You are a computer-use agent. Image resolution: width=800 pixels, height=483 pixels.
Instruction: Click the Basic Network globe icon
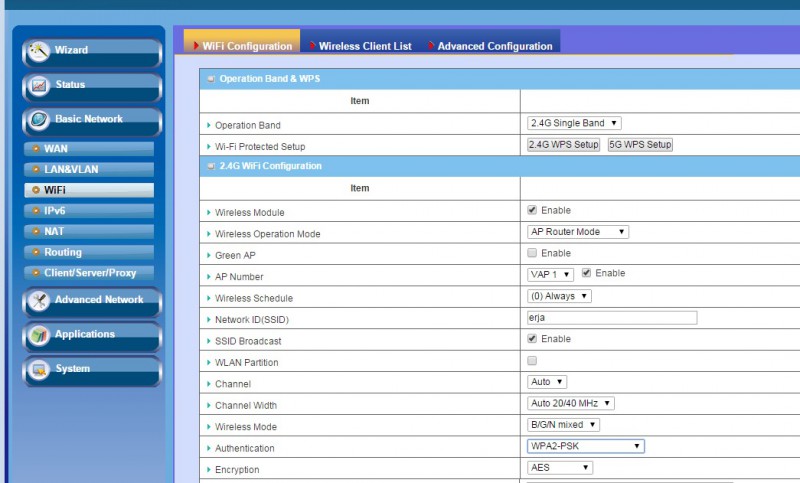coord(39,120)
